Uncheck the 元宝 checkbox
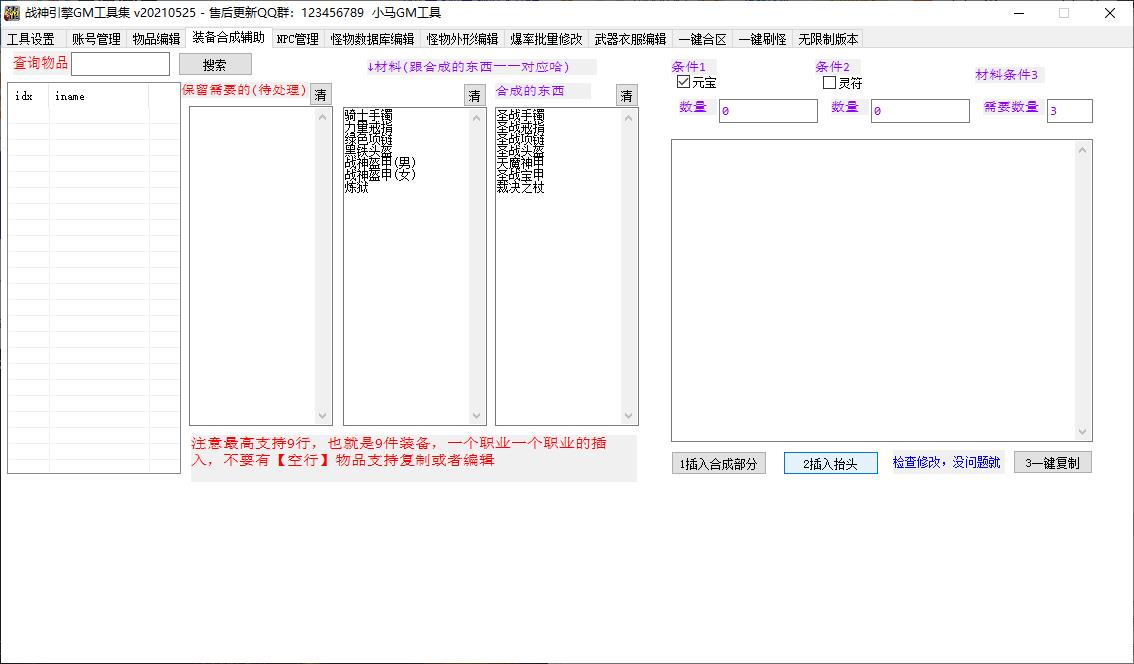 [684, 82]
